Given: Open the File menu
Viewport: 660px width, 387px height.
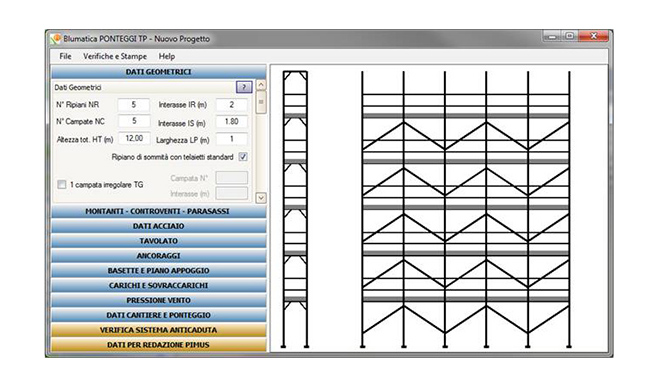Looking at the screenshot, I should tap(65, 56).
